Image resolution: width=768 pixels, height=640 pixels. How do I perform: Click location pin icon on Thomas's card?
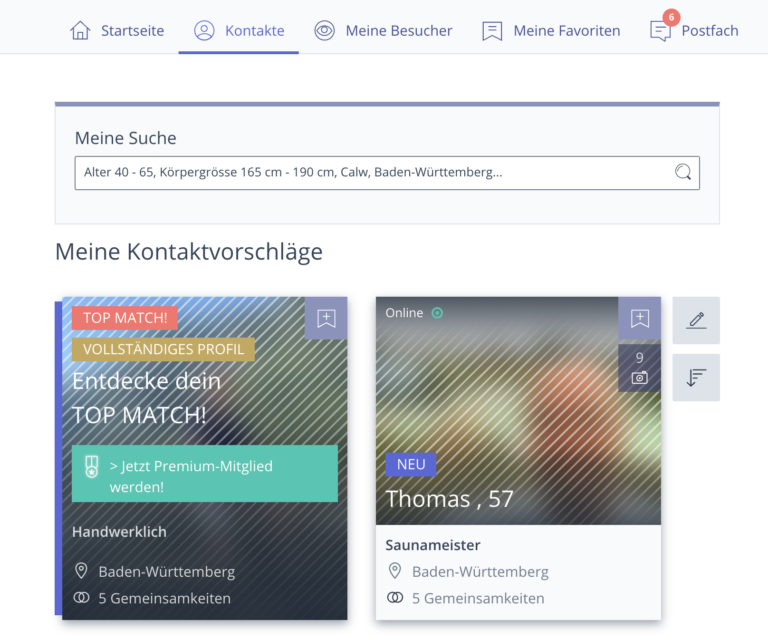tap(395, 571)
